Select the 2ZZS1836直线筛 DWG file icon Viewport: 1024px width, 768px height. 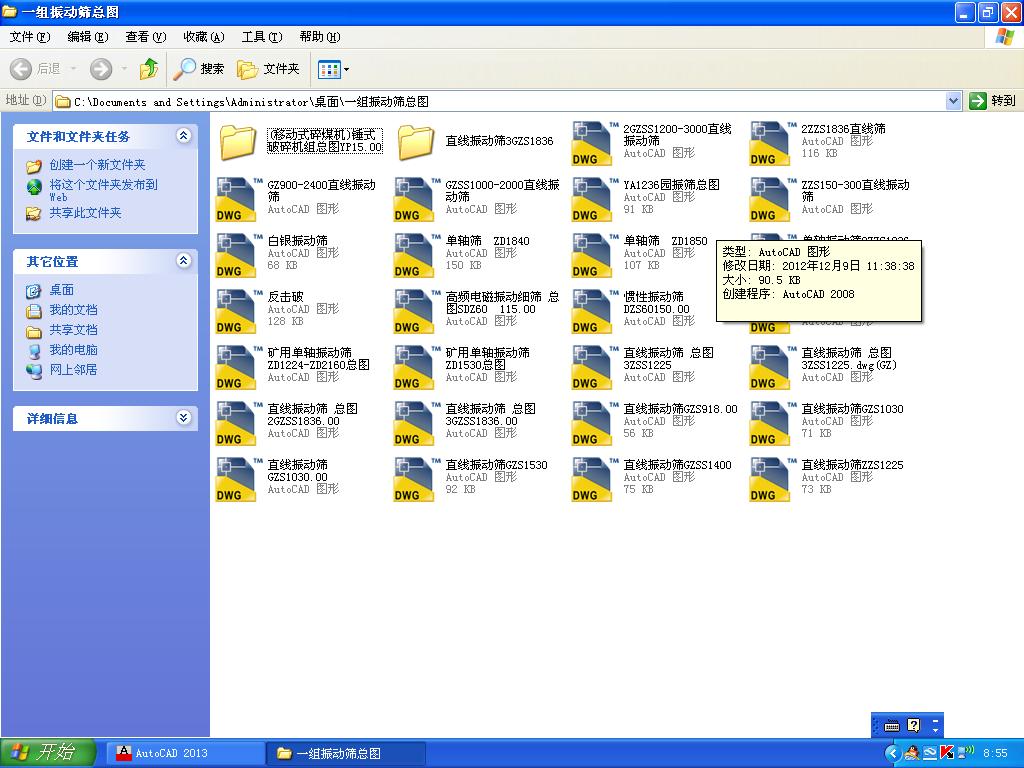(x=771, y=142)
